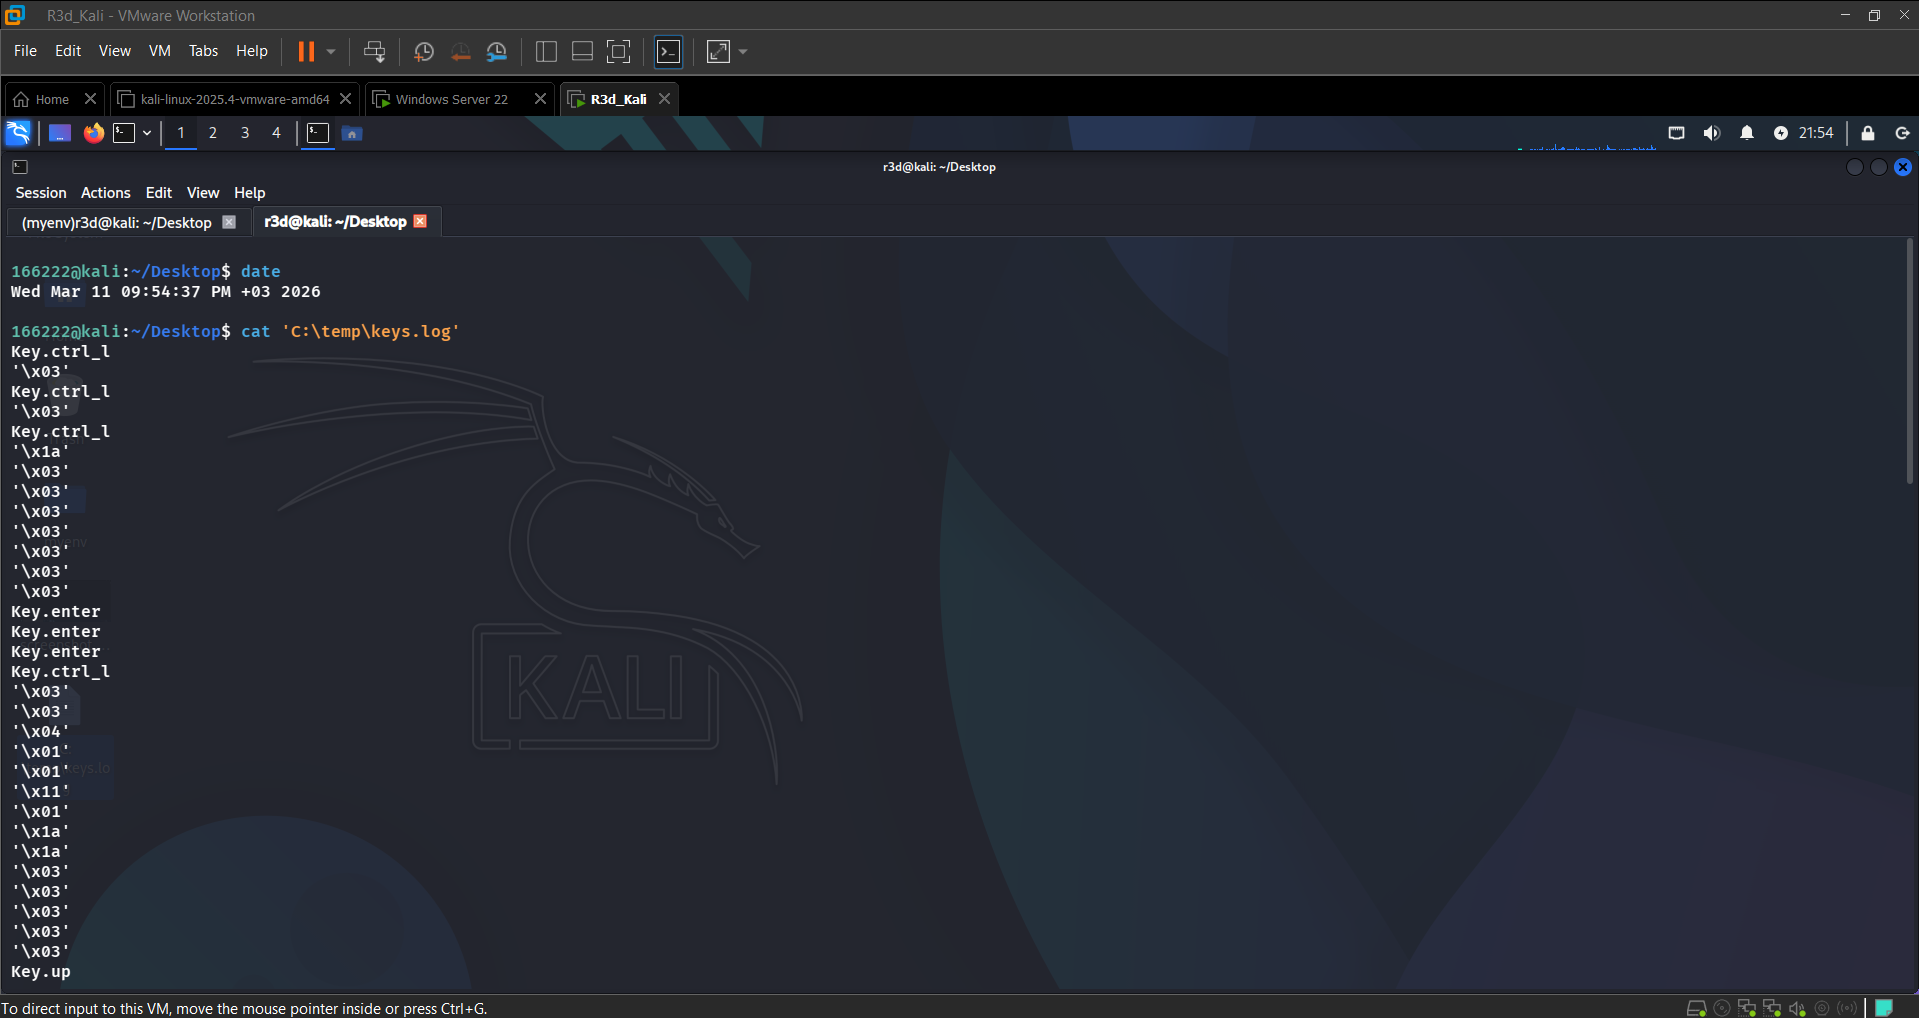
Task: Open console view terminal icon
Action: tap(668, 51)
